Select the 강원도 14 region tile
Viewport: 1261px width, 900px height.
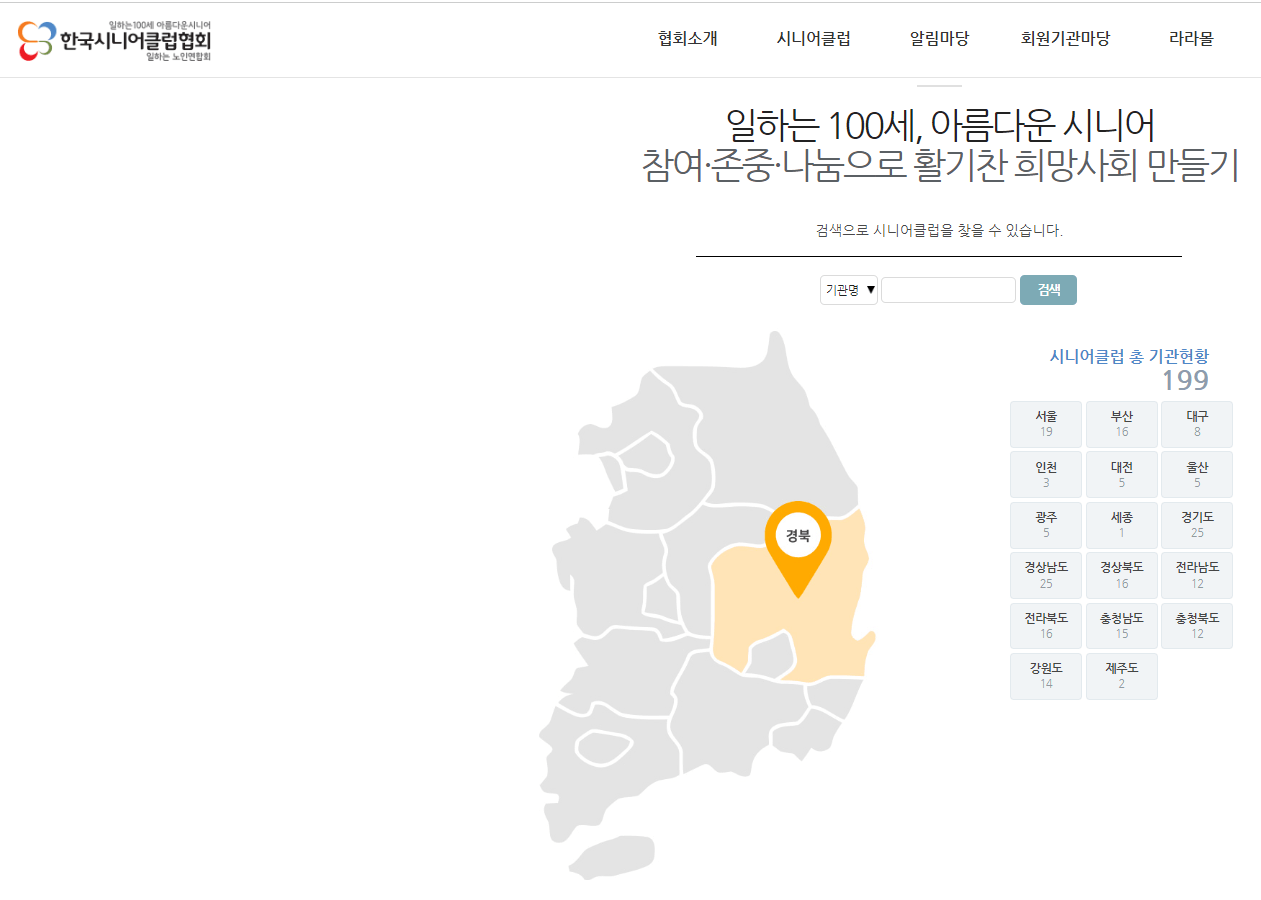click(1046, 676)
